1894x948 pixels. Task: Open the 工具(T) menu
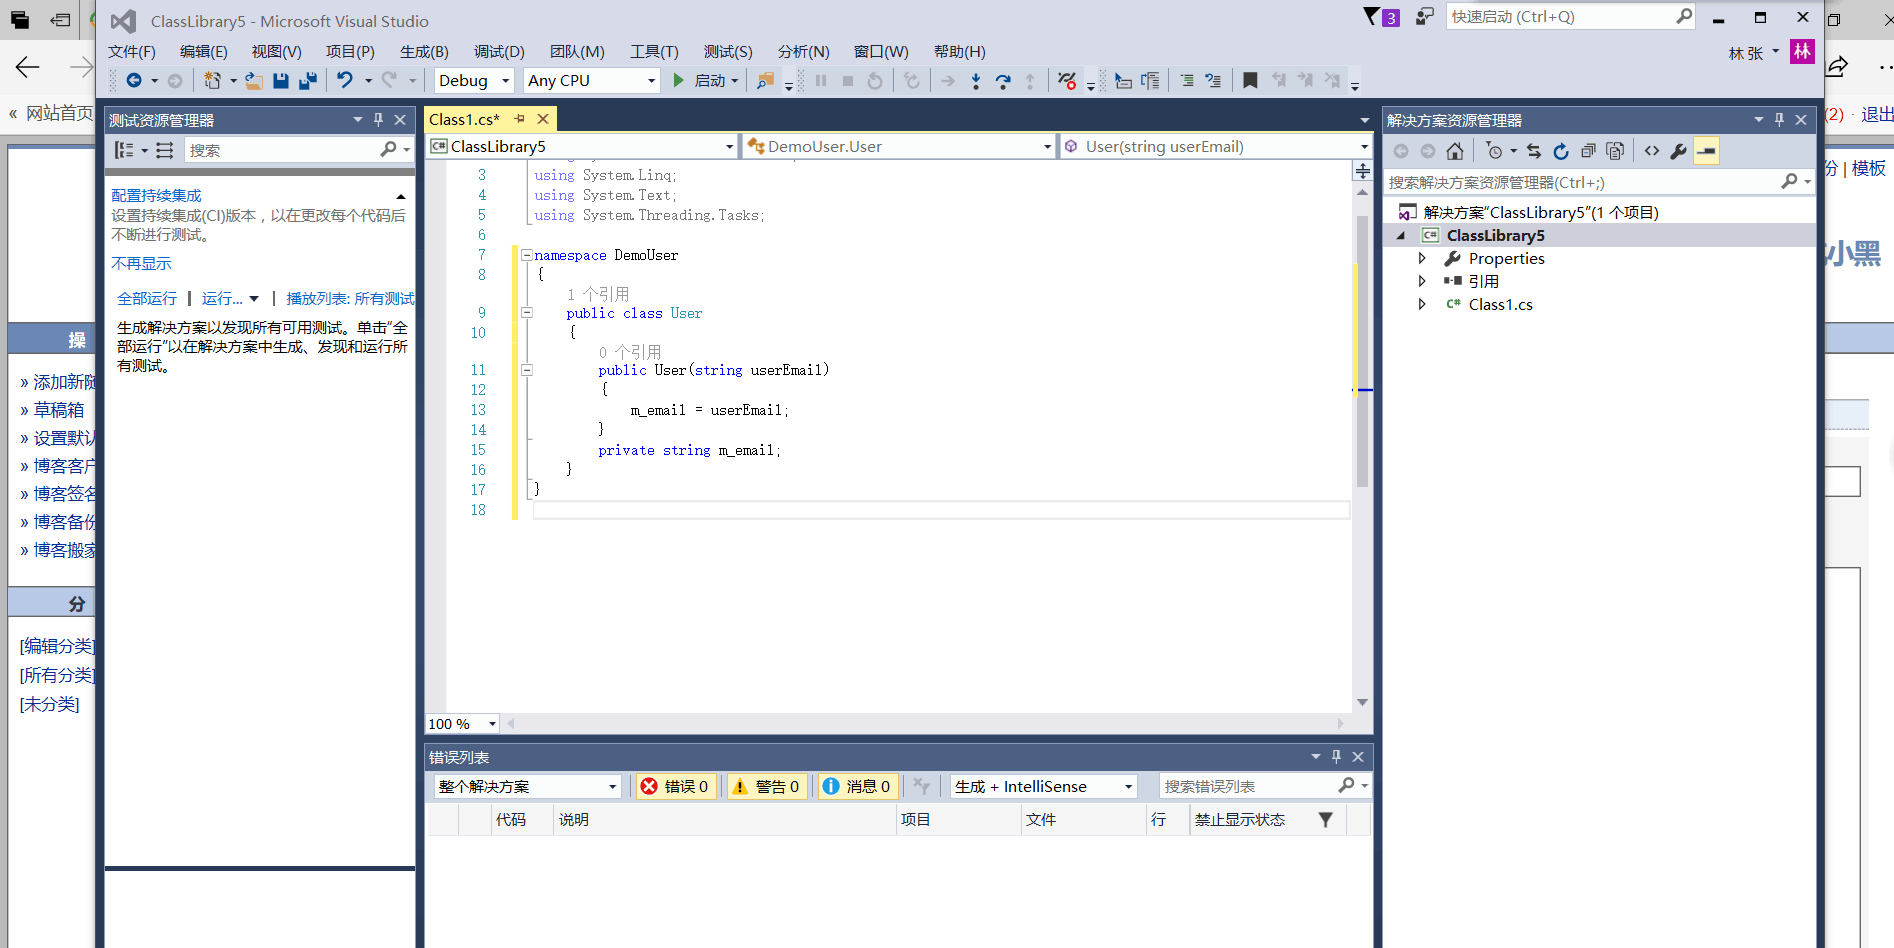click(654, 51)
